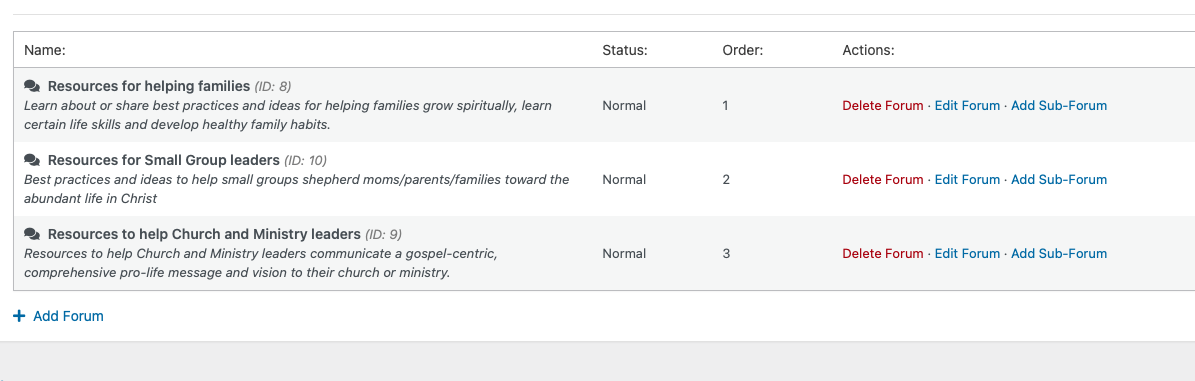Delete the Church and Ministry leaders forum

883,254
